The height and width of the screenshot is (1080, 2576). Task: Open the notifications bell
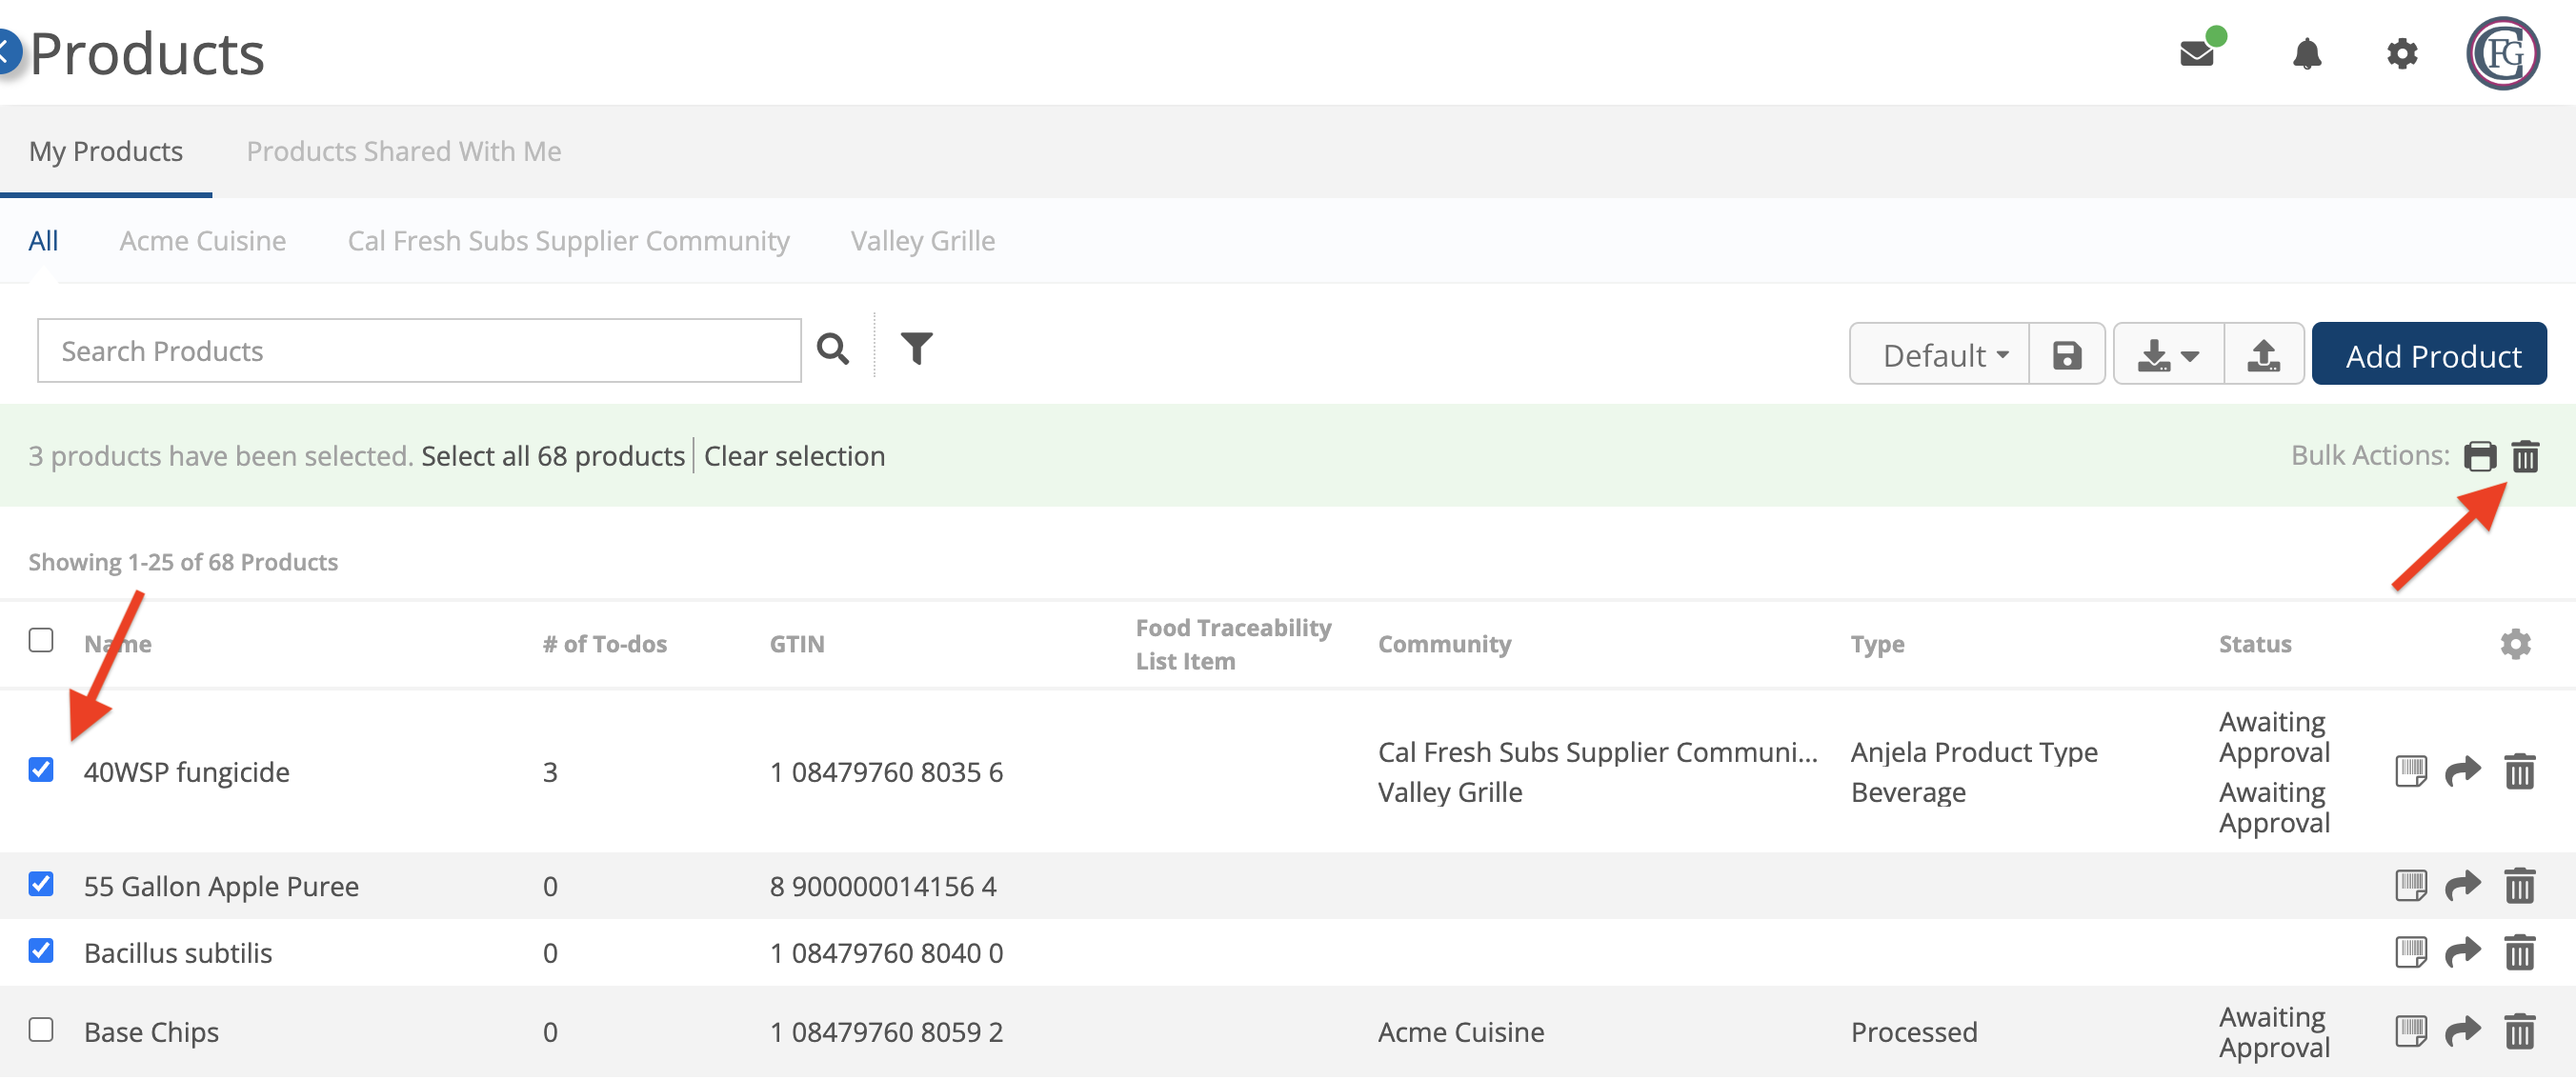[2306, 53]
